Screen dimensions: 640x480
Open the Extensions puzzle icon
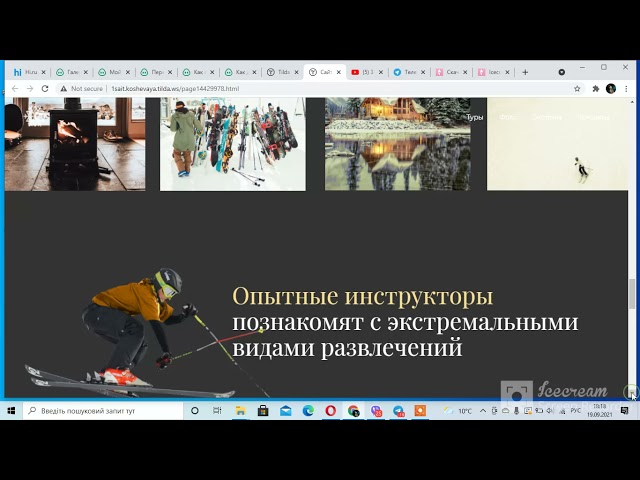tap(596, 89)
